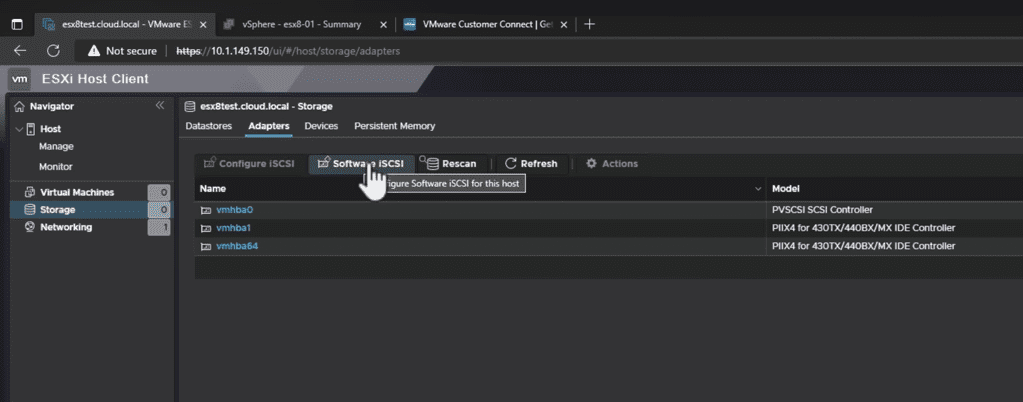Click the Not secure warning indicator
Viewport: 1023px width, 402px height.
coord(122,51)
